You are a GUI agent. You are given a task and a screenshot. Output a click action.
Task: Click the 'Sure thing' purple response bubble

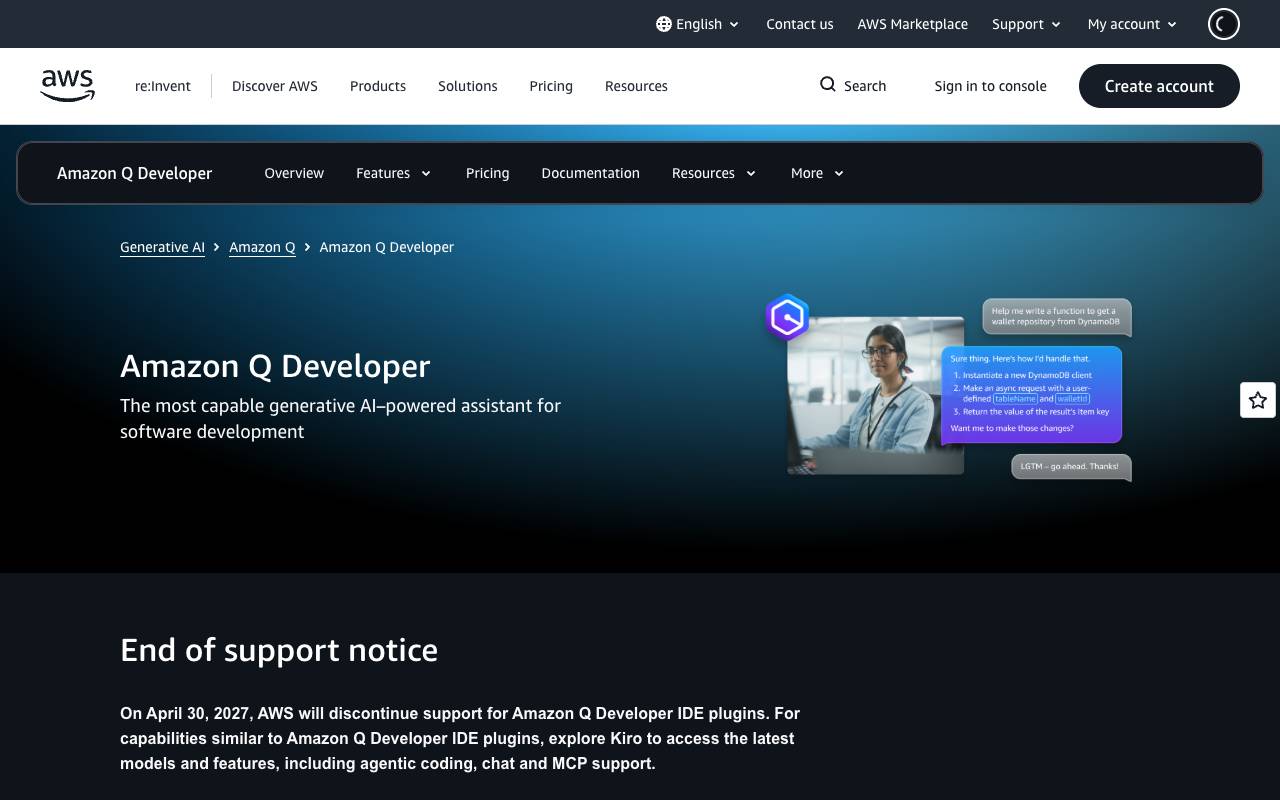tap(1031, 394)
